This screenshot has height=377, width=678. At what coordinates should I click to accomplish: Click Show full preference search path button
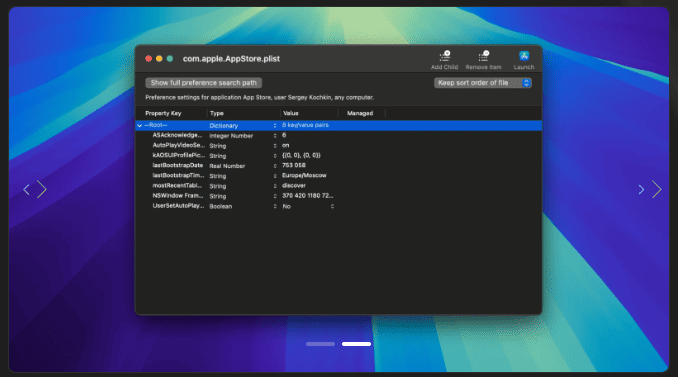[204, 83]
